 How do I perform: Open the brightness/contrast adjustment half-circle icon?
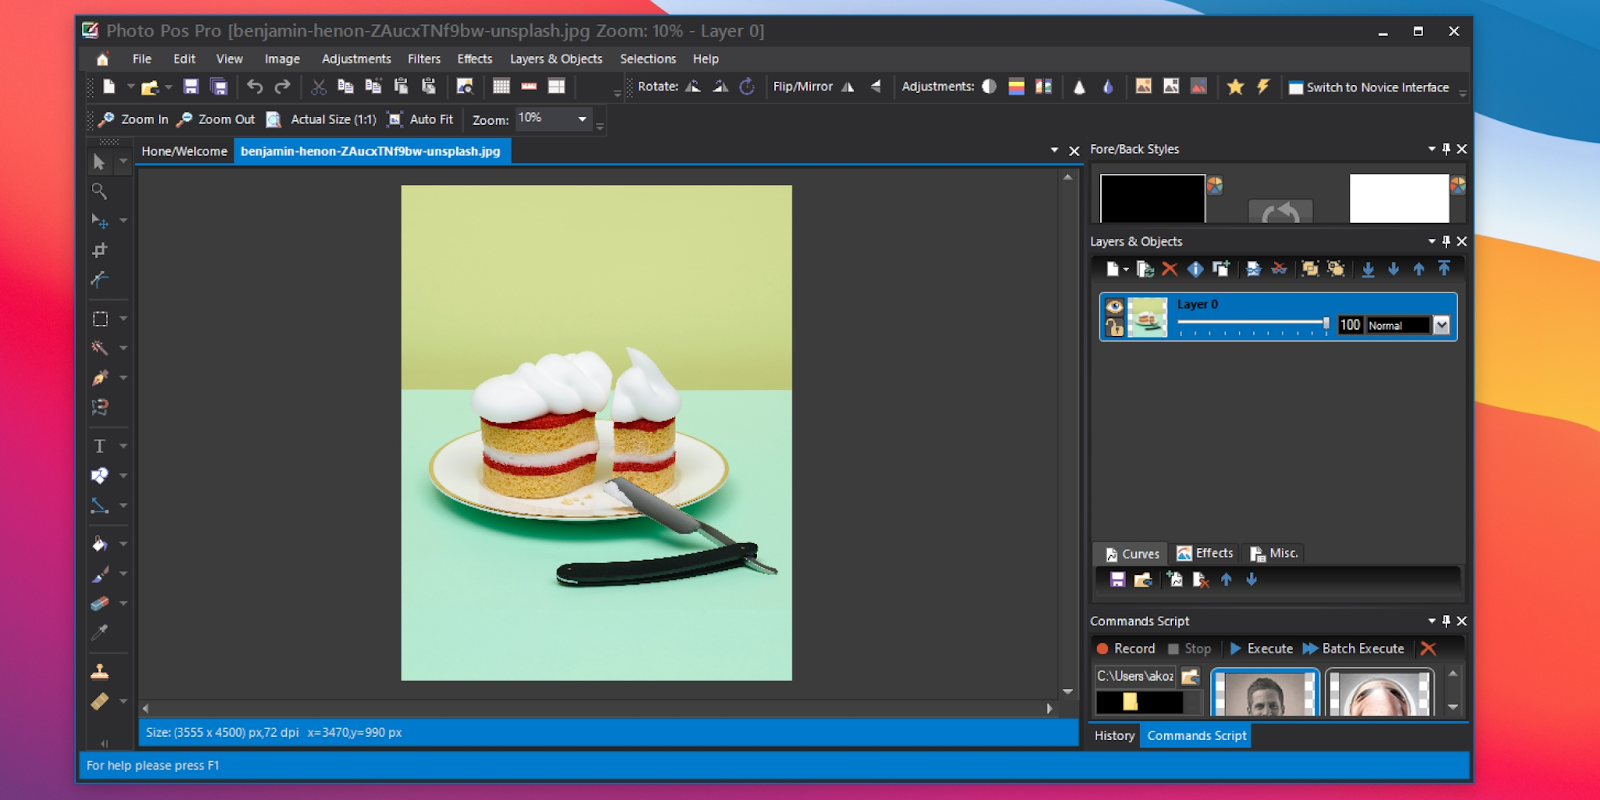[989, 87]
